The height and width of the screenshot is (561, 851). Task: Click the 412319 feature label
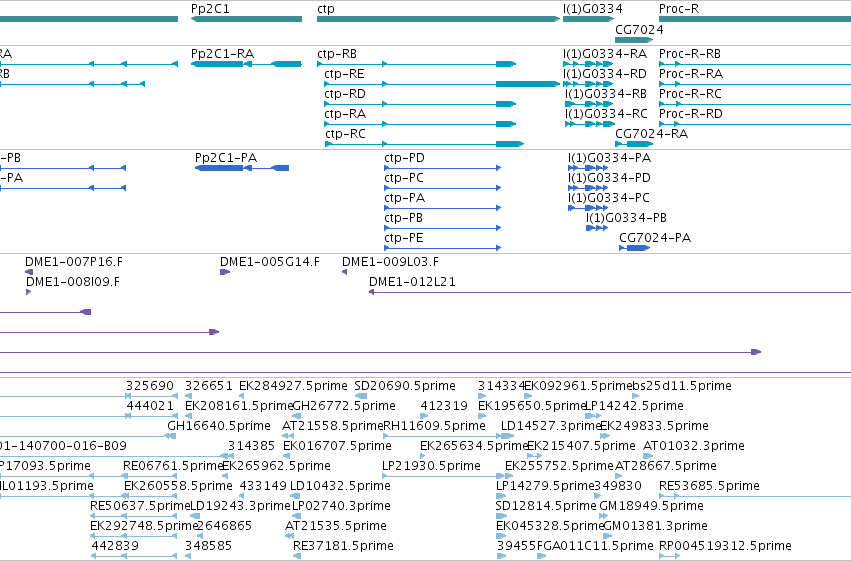click(x=443, y=406)
